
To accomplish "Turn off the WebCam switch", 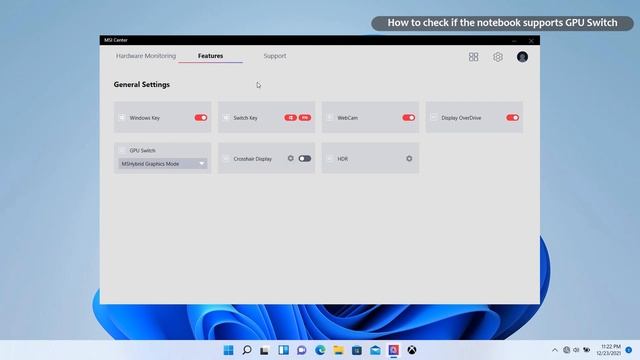I will tap(409, 118).
